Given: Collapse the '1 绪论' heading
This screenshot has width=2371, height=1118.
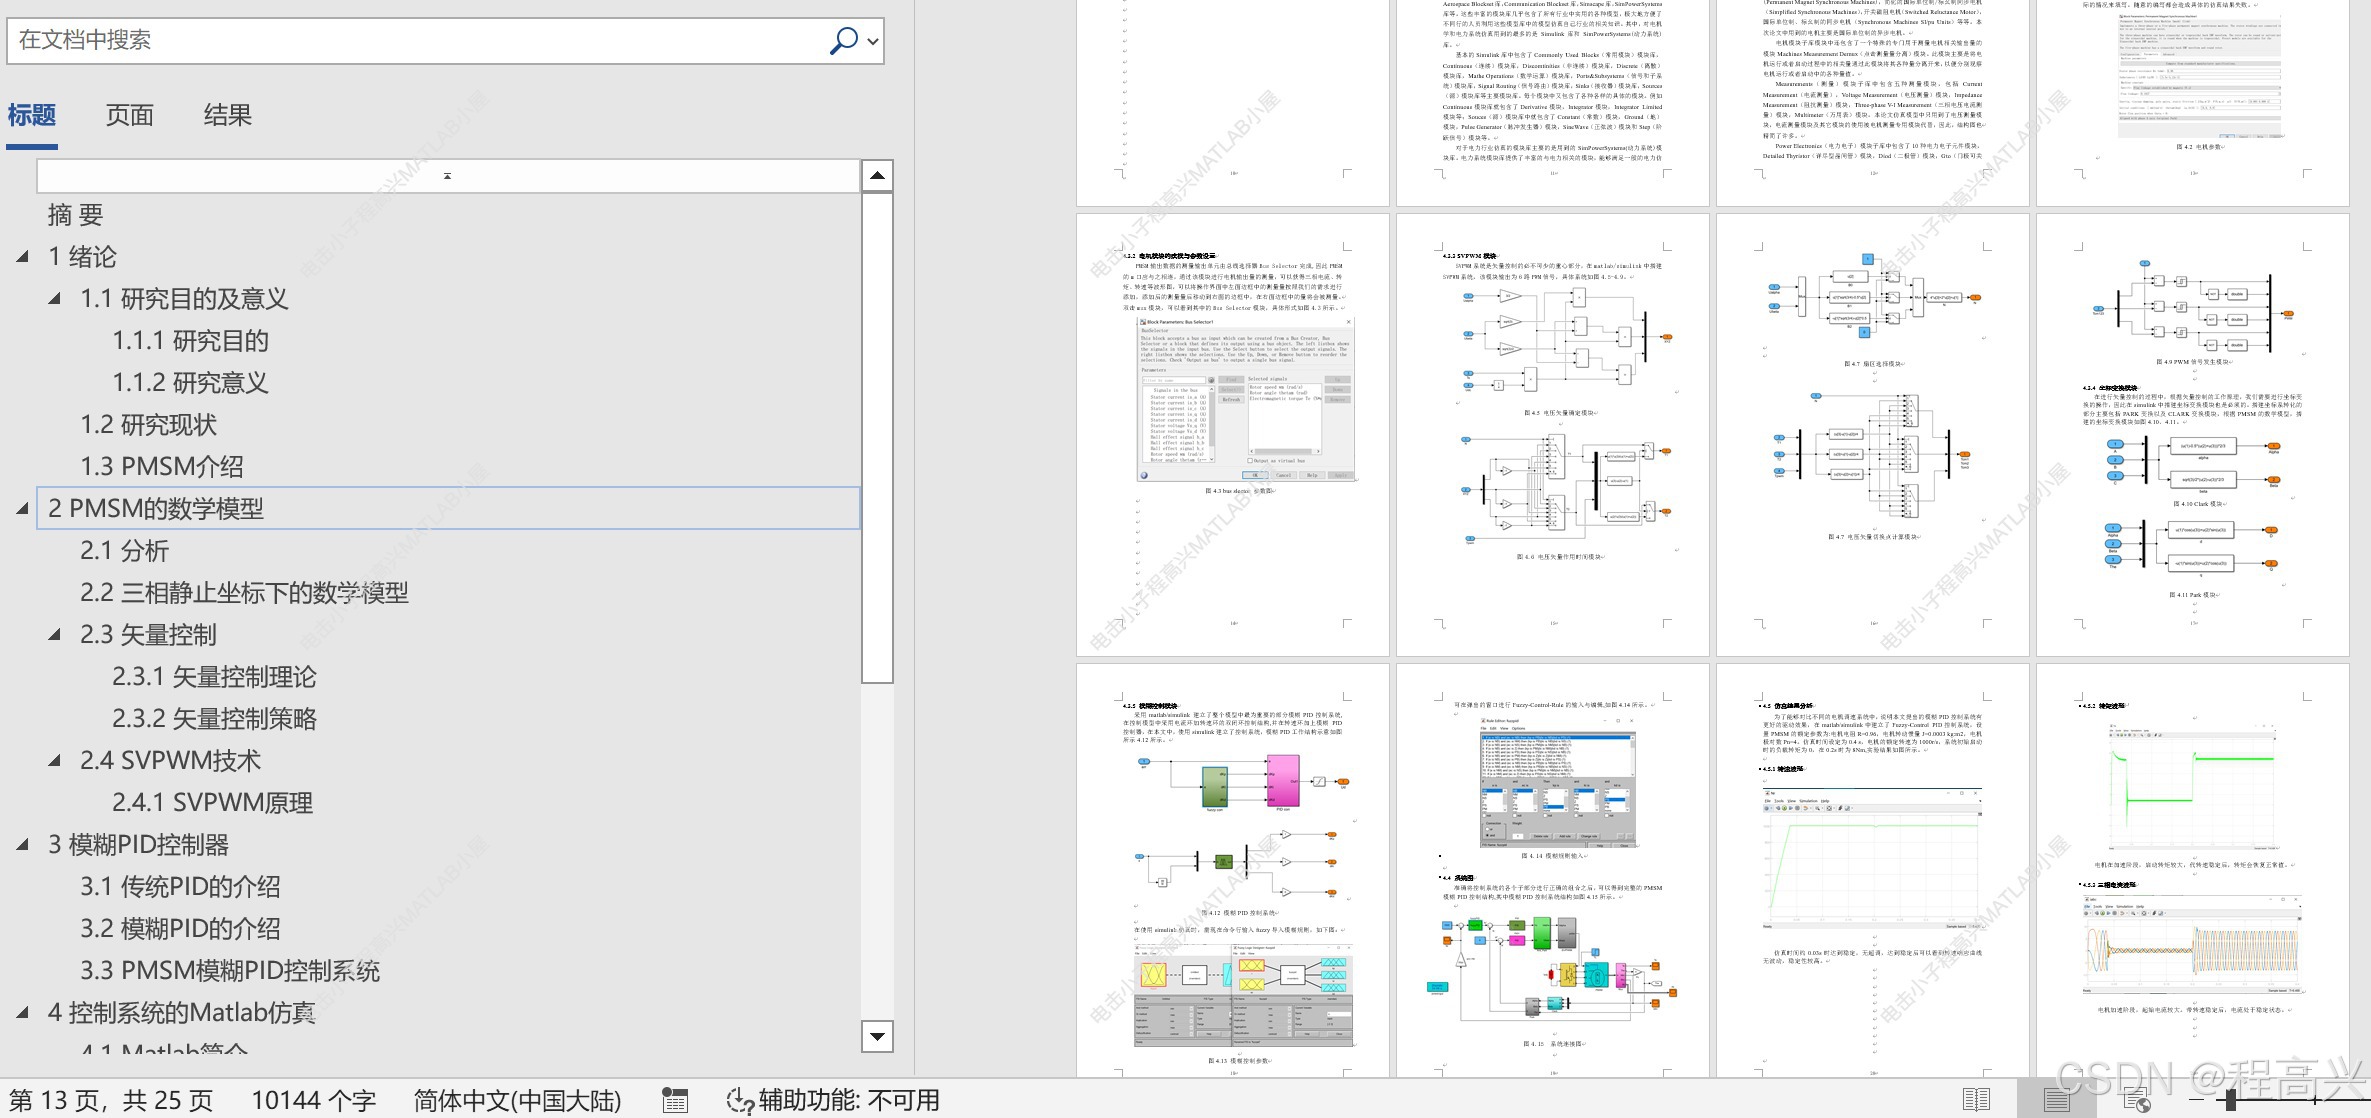Looking at the screenshot, I should pos(22,257).
